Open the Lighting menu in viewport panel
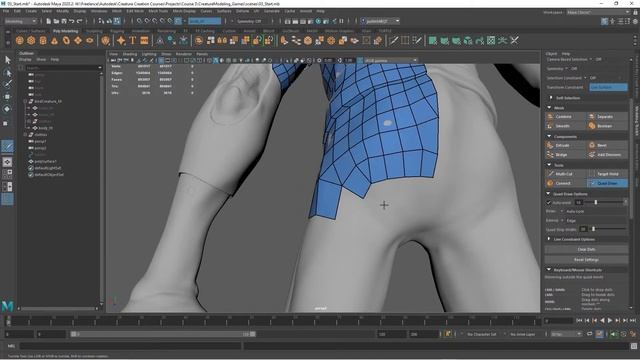640x360 pixels. [x=149, y=54]
